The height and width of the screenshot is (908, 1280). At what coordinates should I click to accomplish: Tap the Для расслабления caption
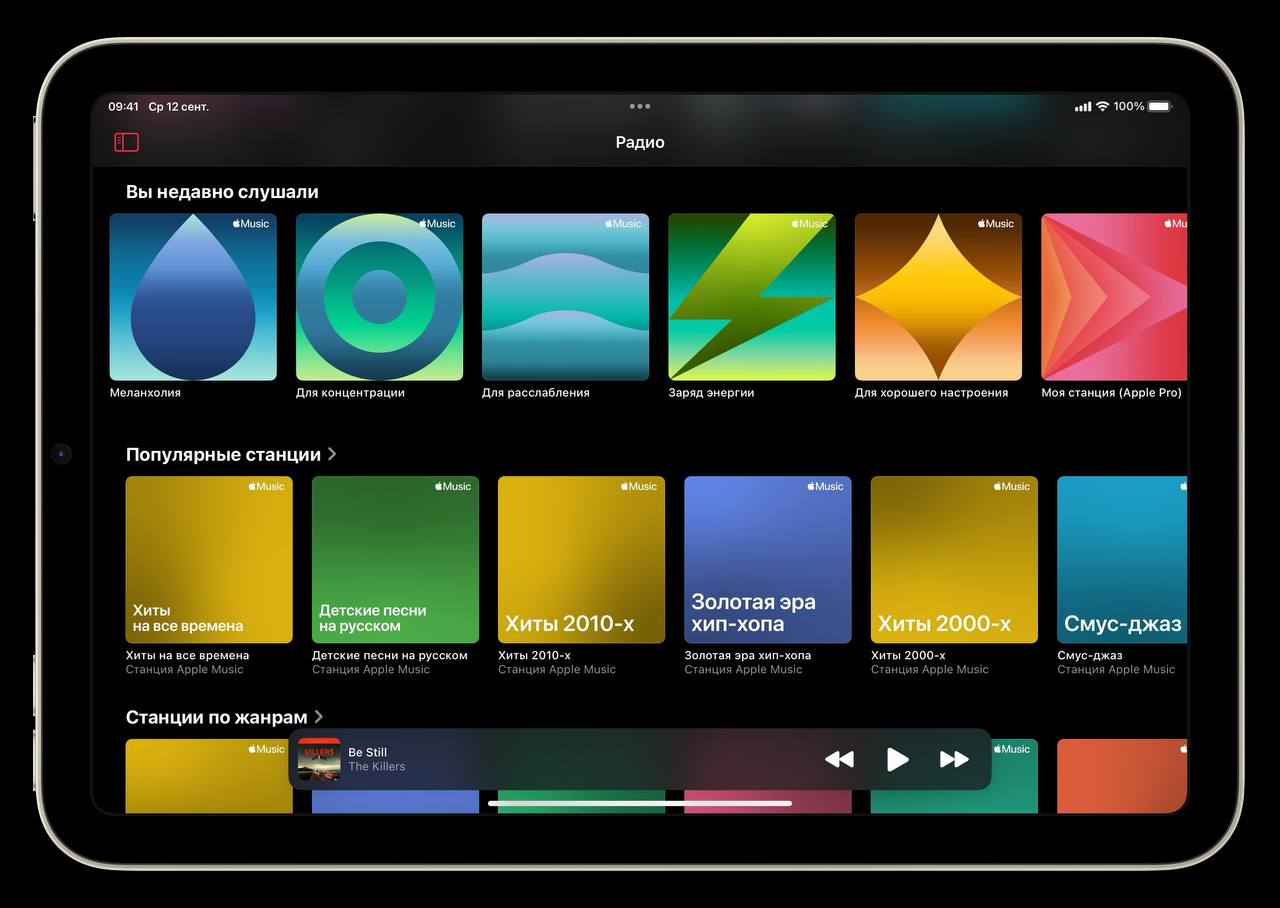tap(536, 393)
